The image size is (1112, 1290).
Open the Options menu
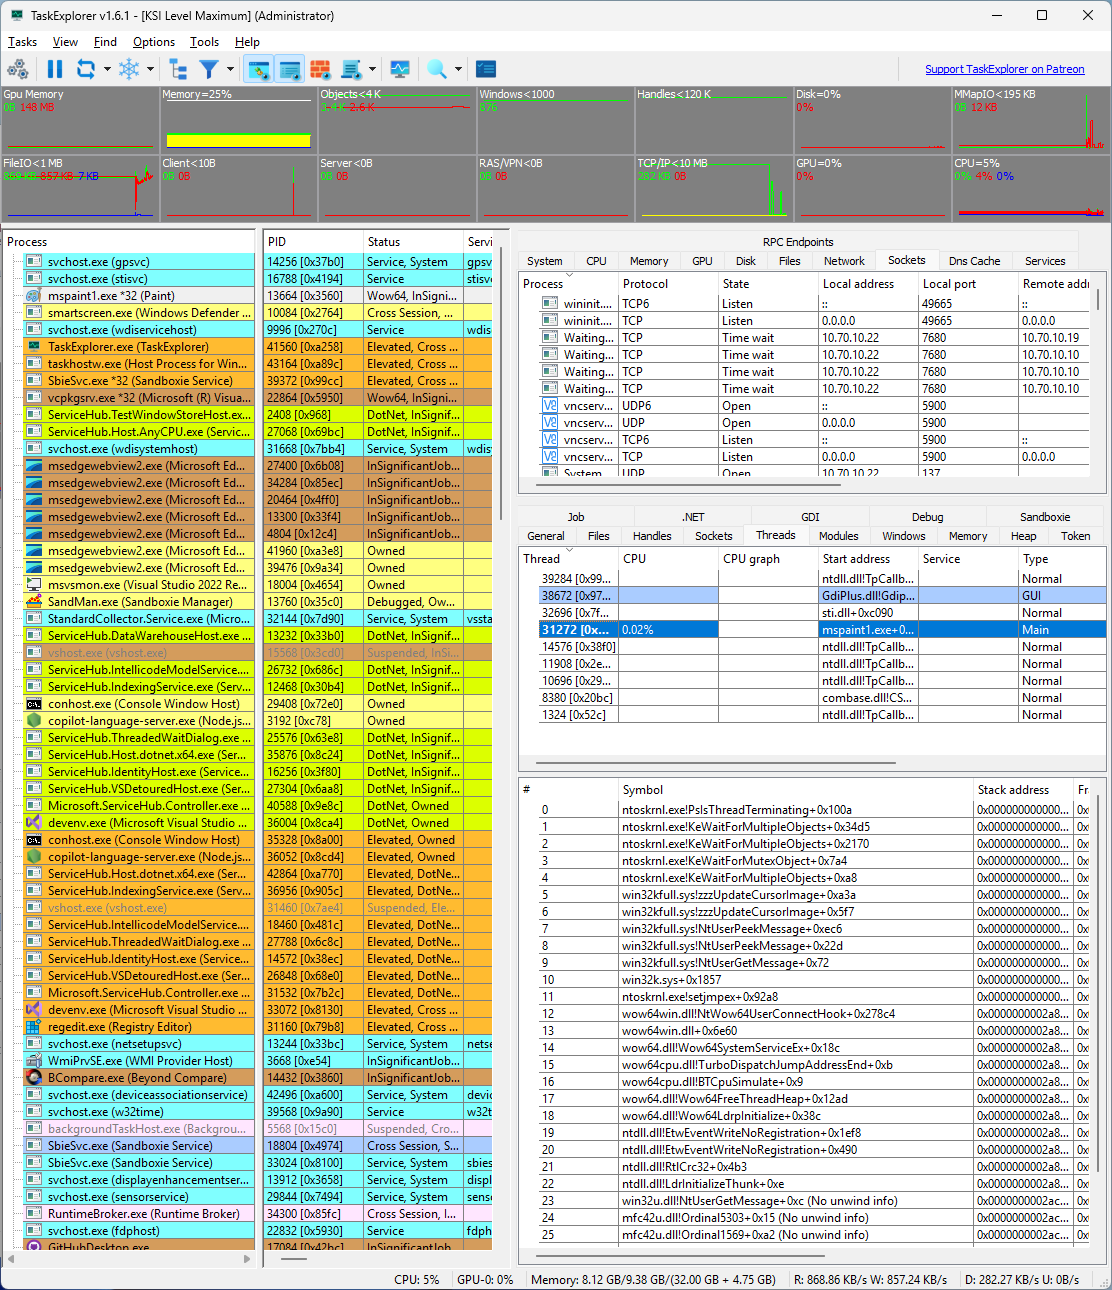click(x=153, y=42)
